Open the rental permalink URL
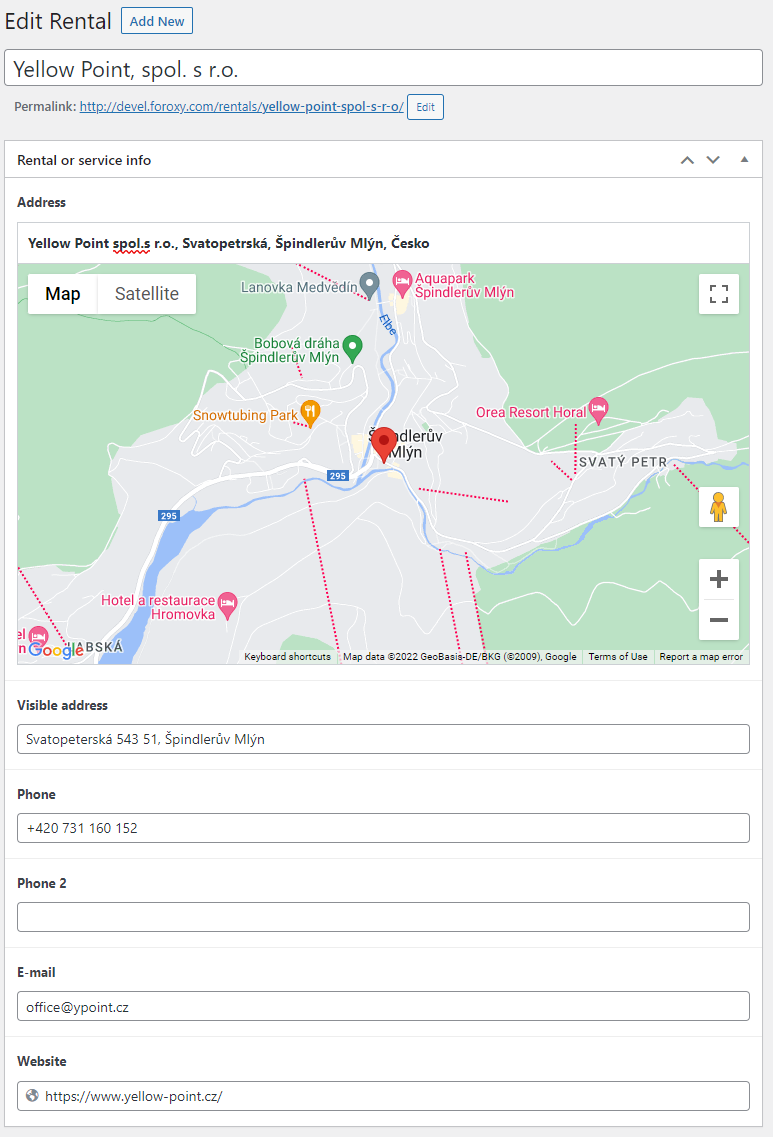Image resolution: width=773 pixels, height=1137 pixels. pos(241,107)
